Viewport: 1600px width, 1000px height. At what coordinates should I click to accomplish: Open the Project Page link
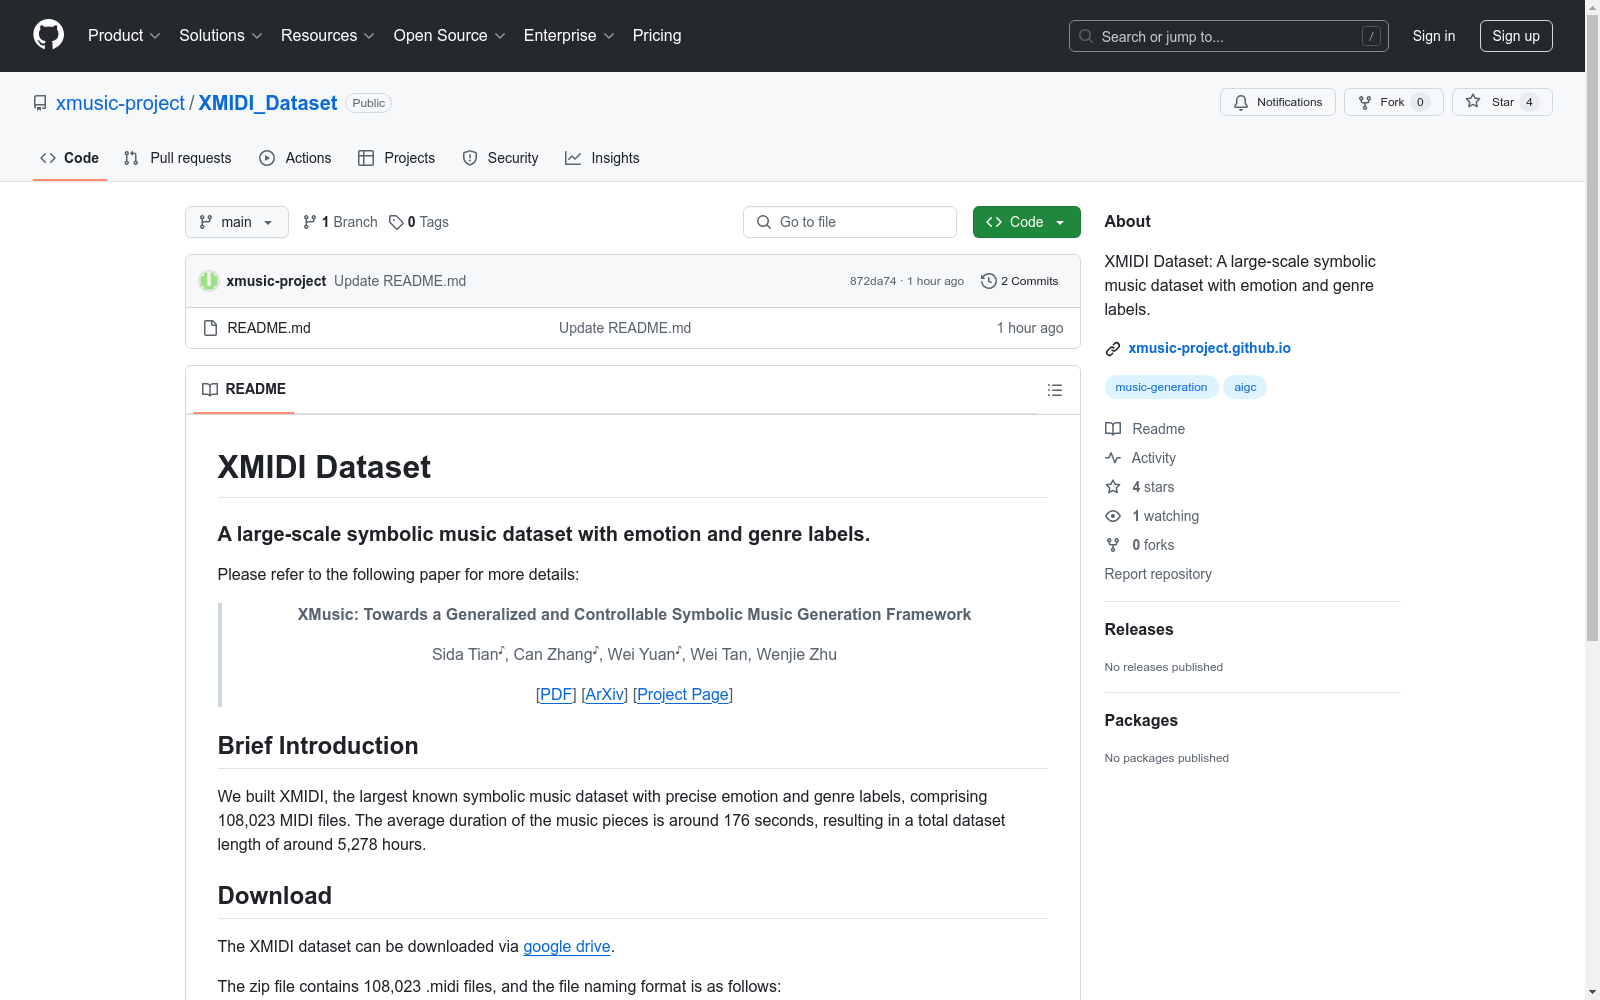pyautogui.click(x=683, y=694)
